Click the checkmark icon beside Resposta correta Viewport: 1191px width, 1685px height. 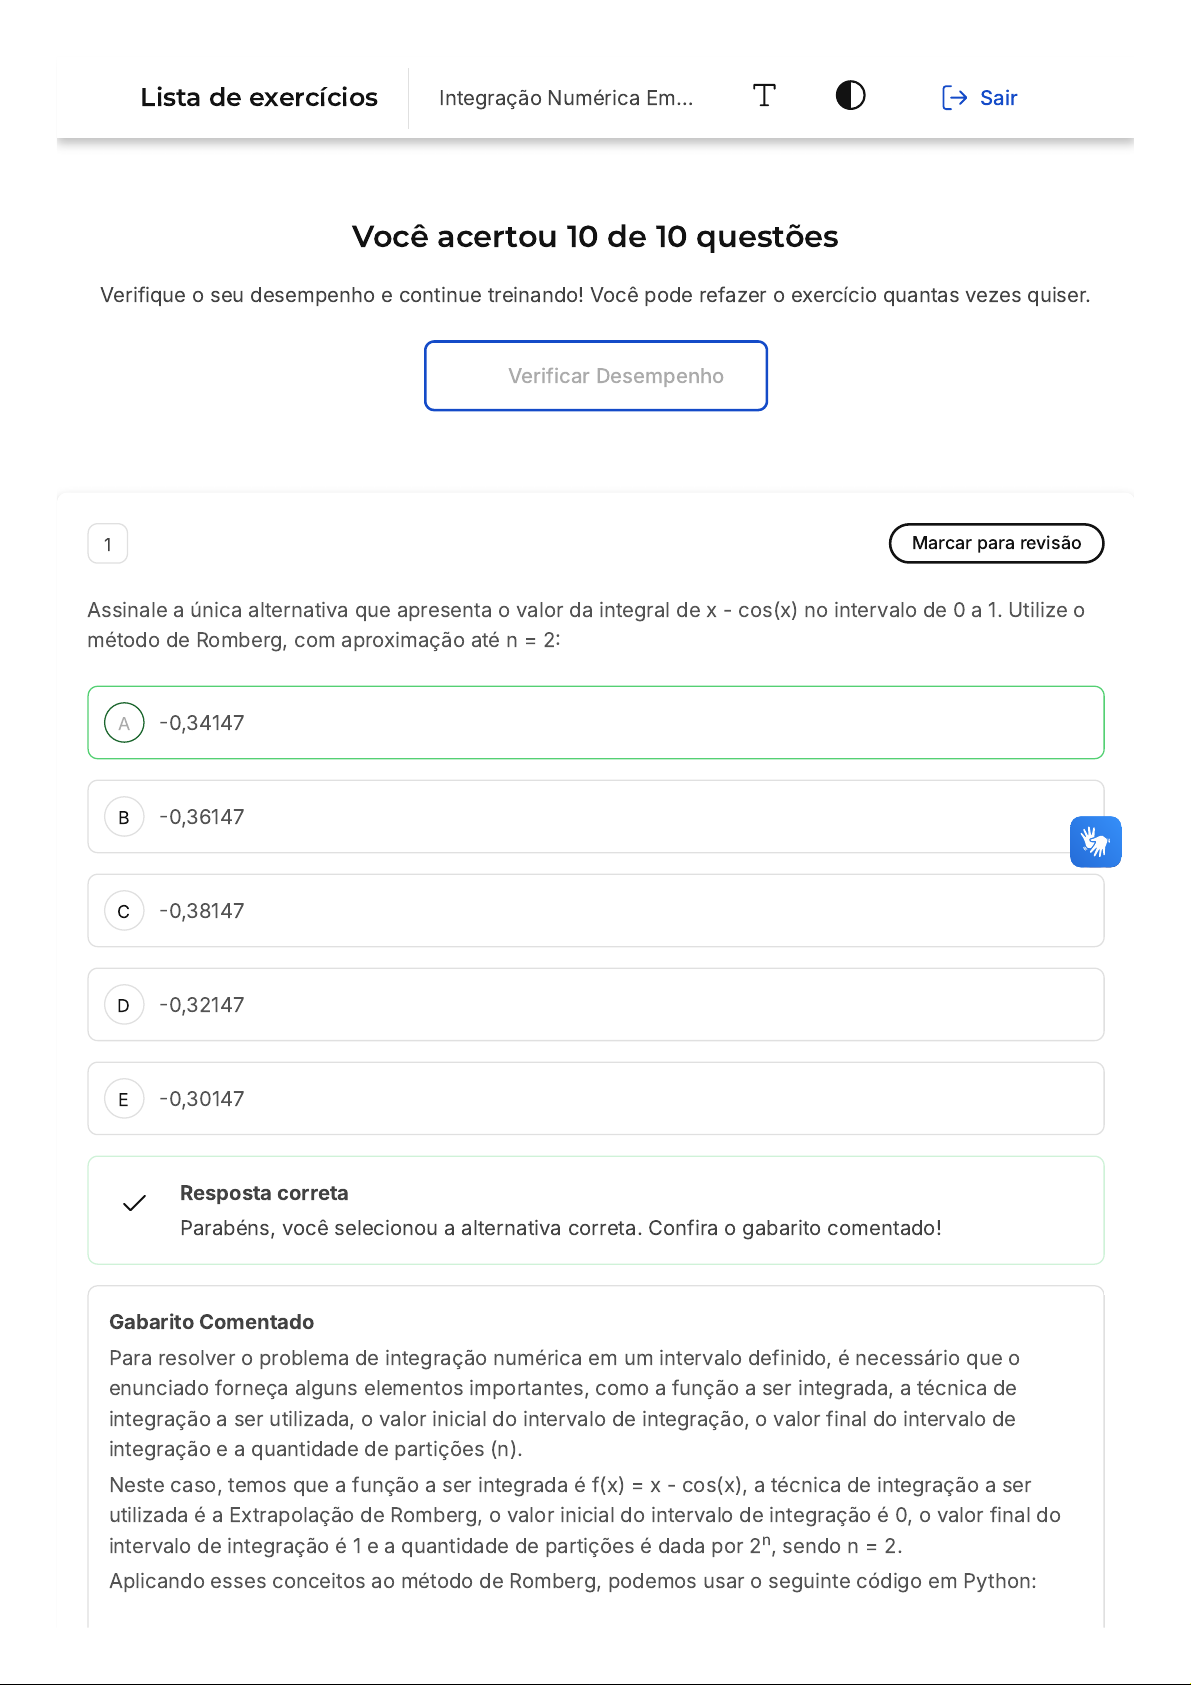tap(134, 1203)
